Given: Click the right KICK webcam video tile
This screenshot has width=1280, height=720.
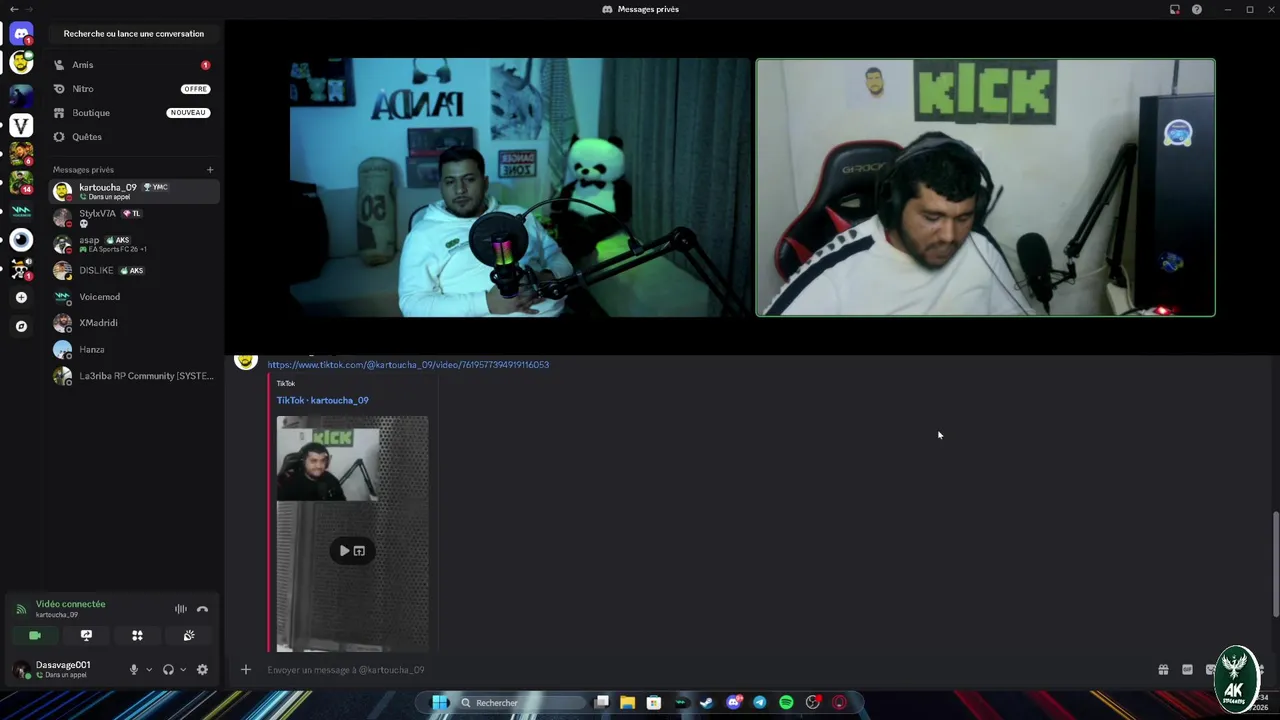Looking at the screenshot, I should click(x=985, y=187).
